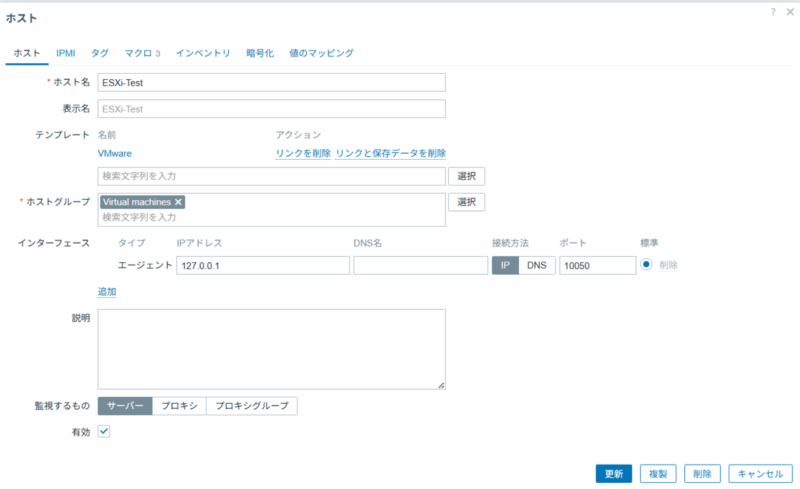Choose プロキシグループ for monitoring

click(252, 406)
